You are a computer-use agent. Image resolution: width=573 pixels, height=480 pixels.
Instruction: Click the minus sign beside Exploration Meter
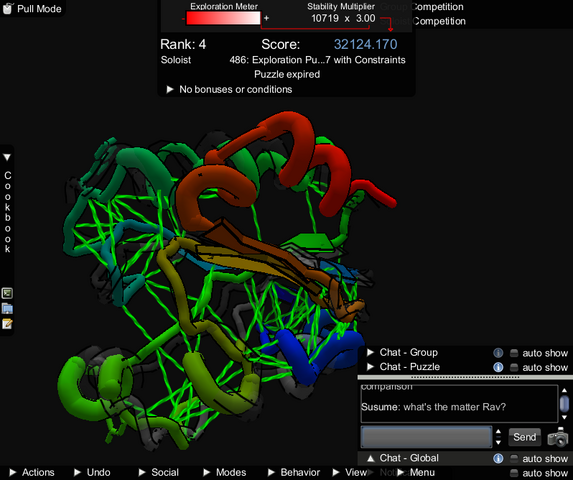tap(183, 18)
